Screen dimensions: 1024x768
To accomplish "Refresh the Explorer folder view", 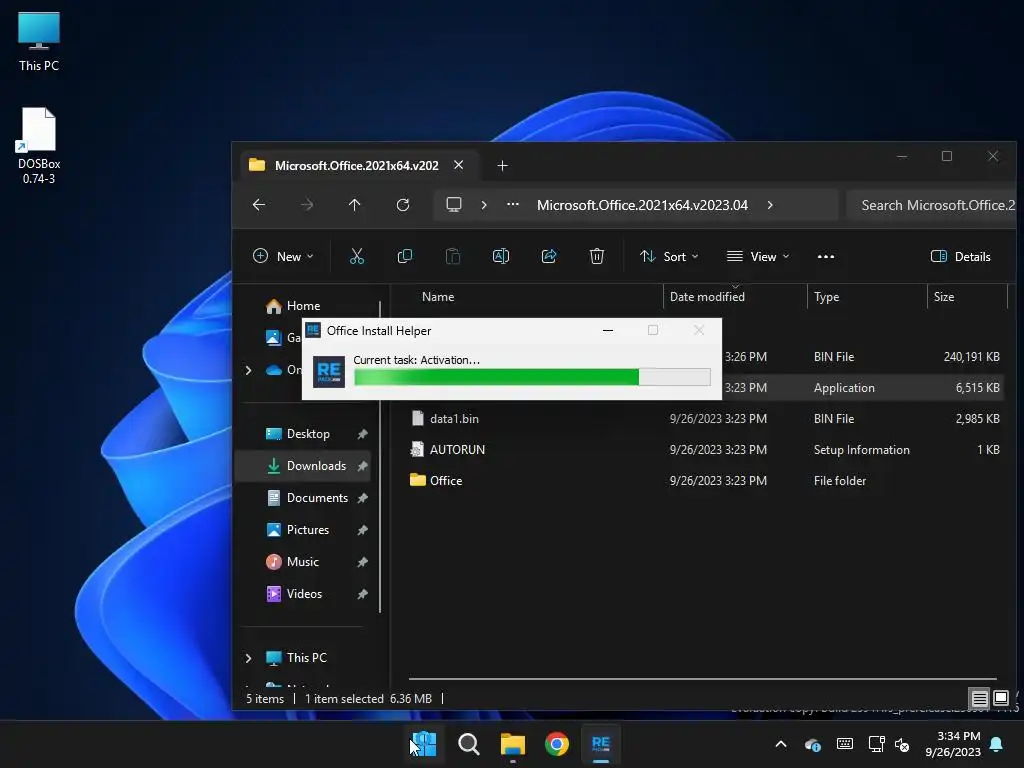I will (403, 205).
